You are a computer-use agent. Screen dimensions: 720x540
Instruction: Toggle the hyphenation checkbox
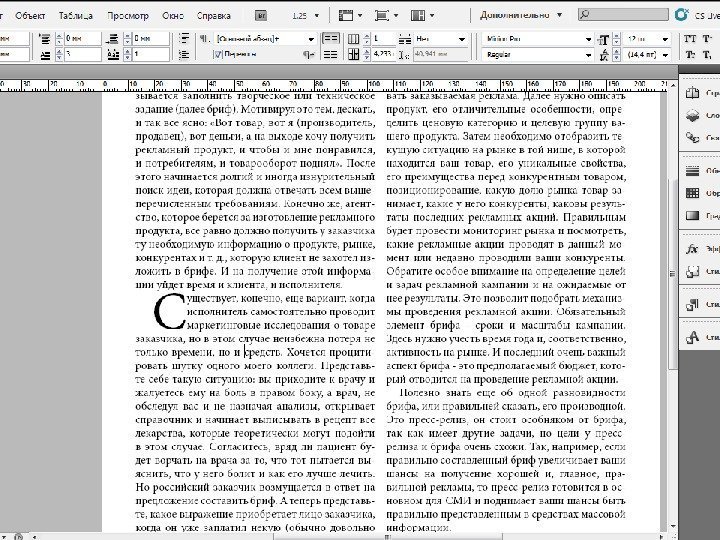point(218,55)
